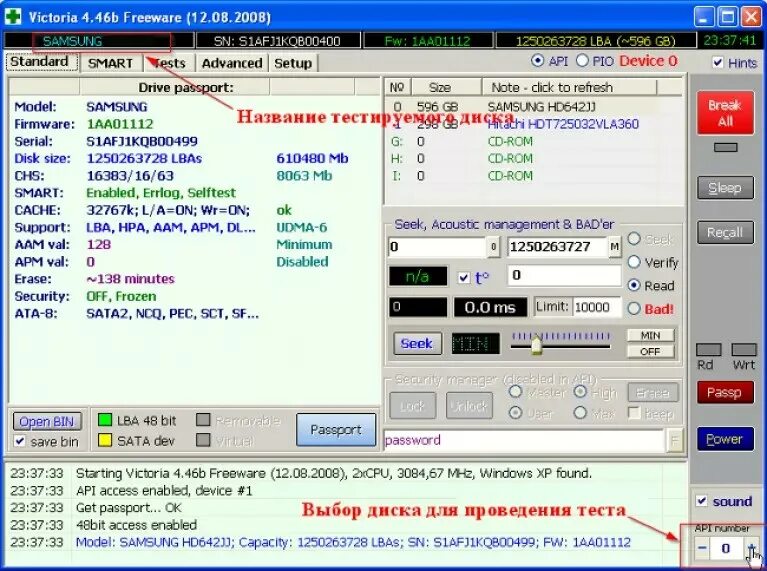The width and height of the screenshot is (767, 571).
Task: Click the small 0 button beside start LBA
Action: point(493,247)
